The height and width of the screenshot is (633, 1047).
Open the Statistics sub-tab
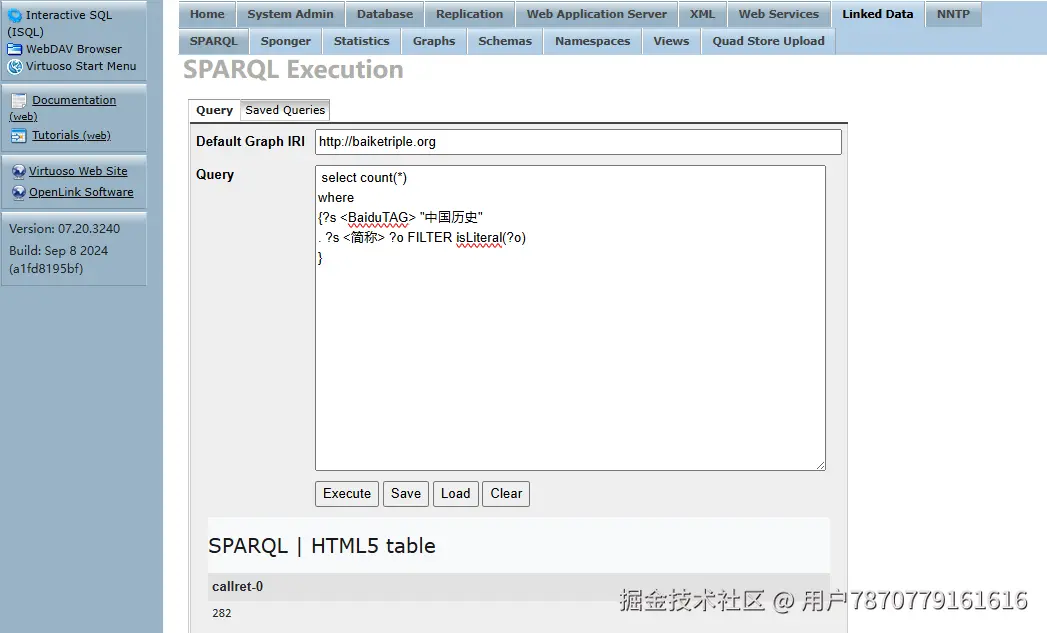click(x=361, y=41)
